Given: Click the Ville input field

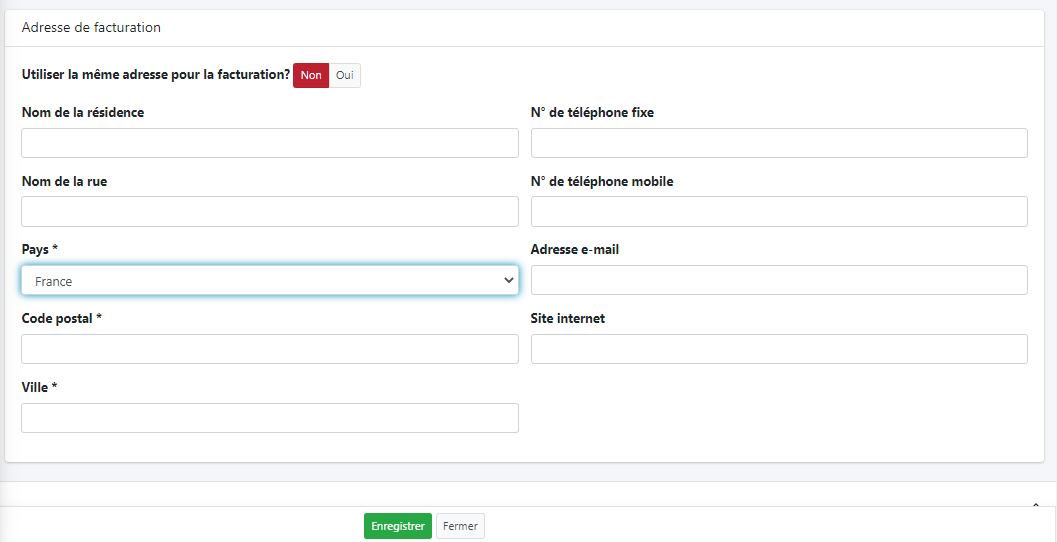Looking at the screenshot, I should point(269,418).
